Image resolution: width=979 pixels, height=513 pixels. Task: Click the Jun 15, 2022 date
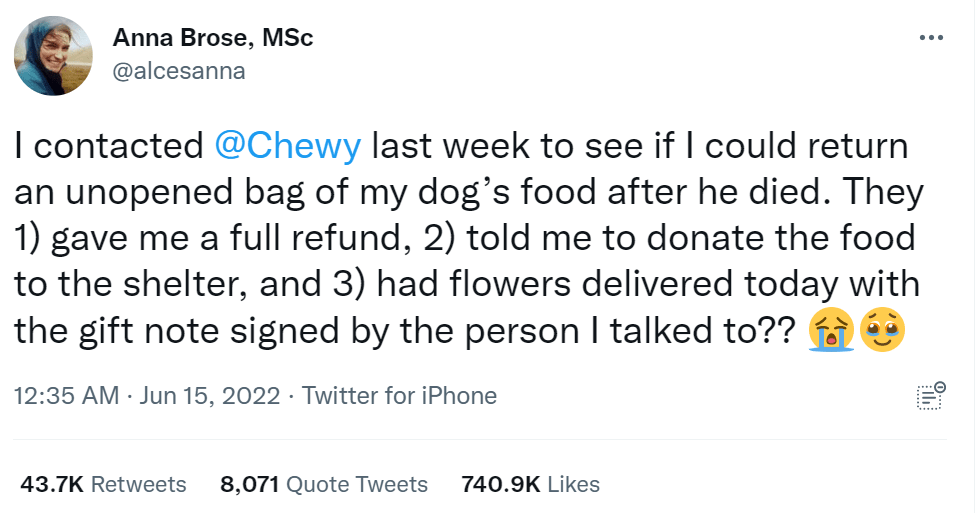click(x=209, y=396)
